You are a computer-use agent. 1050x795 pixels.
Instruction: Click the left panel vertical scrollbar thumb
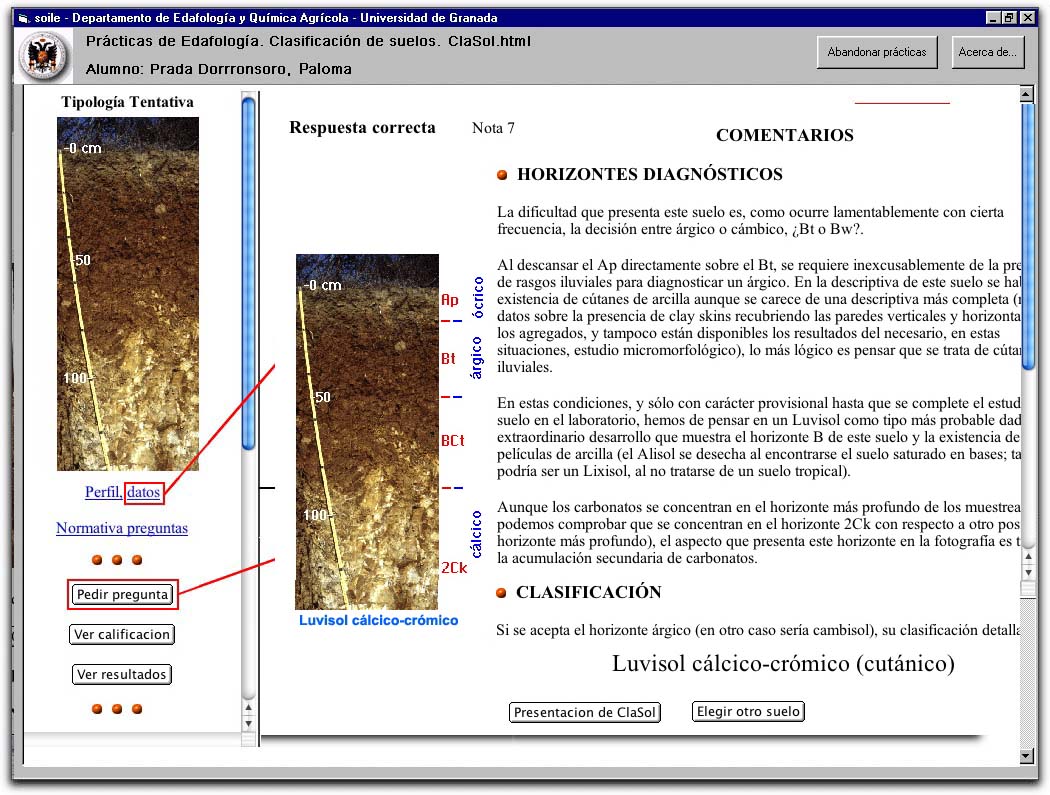tap(248, 273)
